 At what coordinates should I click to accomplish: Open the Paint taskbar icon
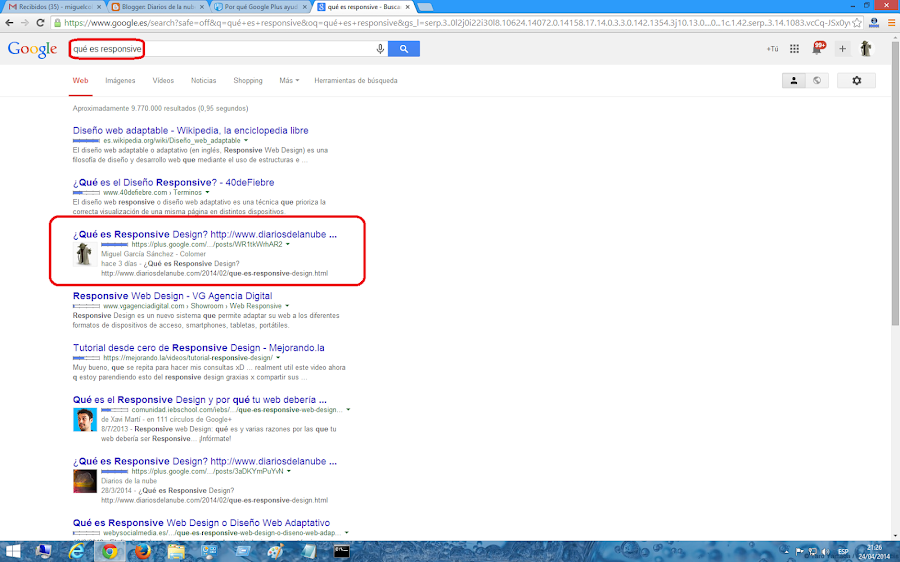click(276, 552)
